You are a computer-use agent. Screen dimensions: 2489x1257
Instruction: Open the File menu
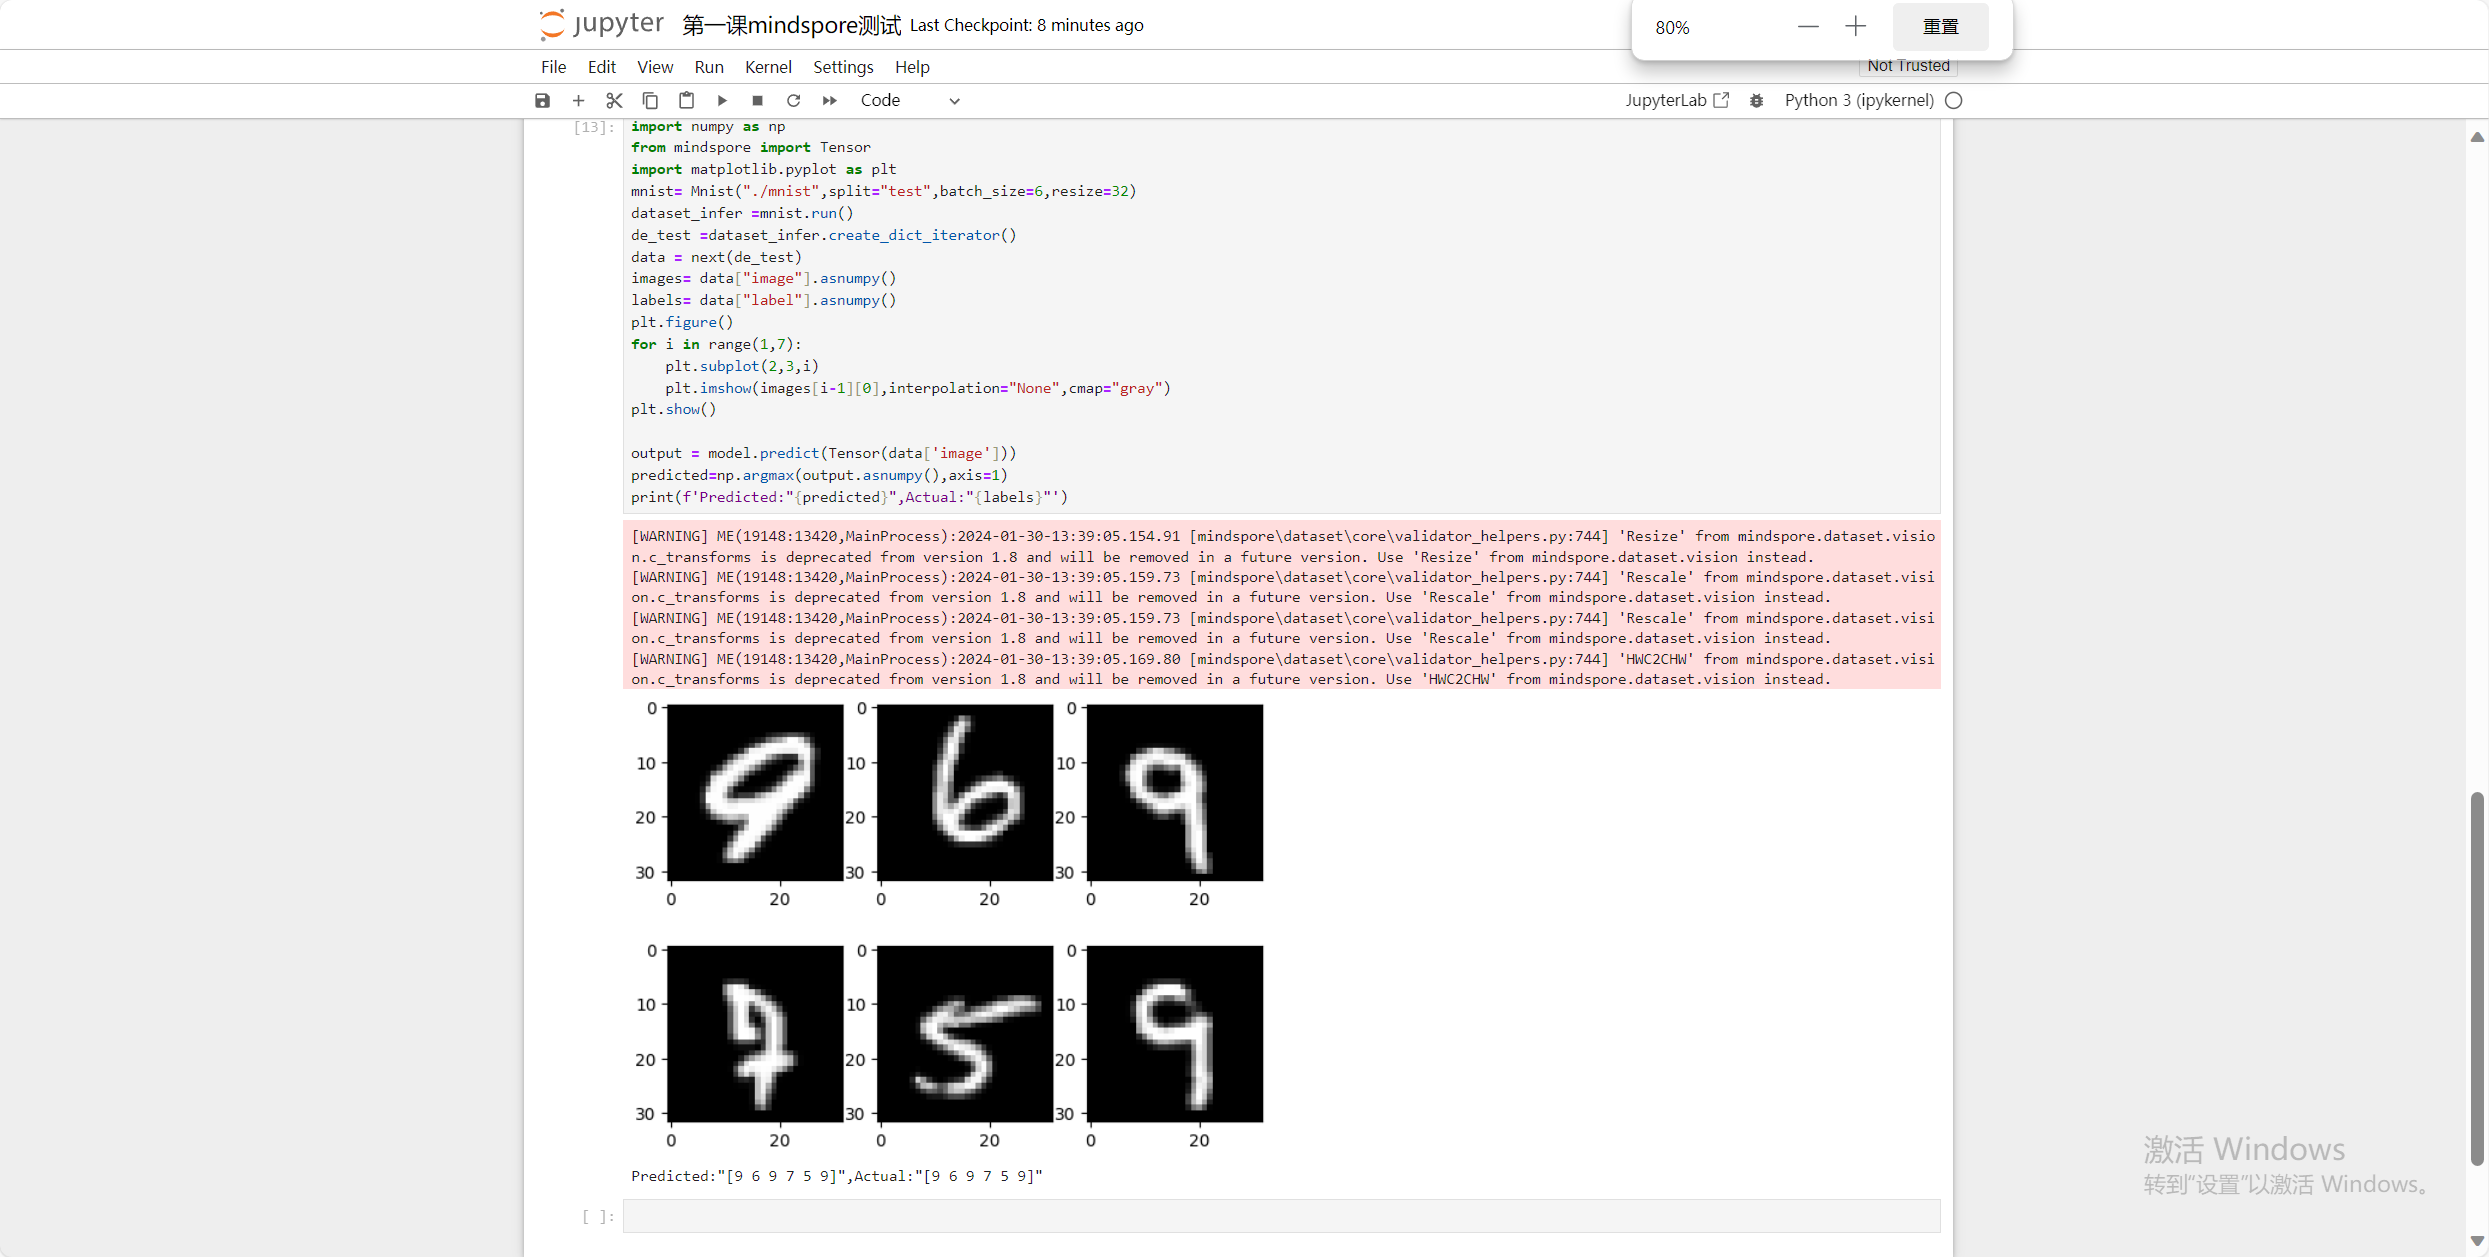click(553, 67)
